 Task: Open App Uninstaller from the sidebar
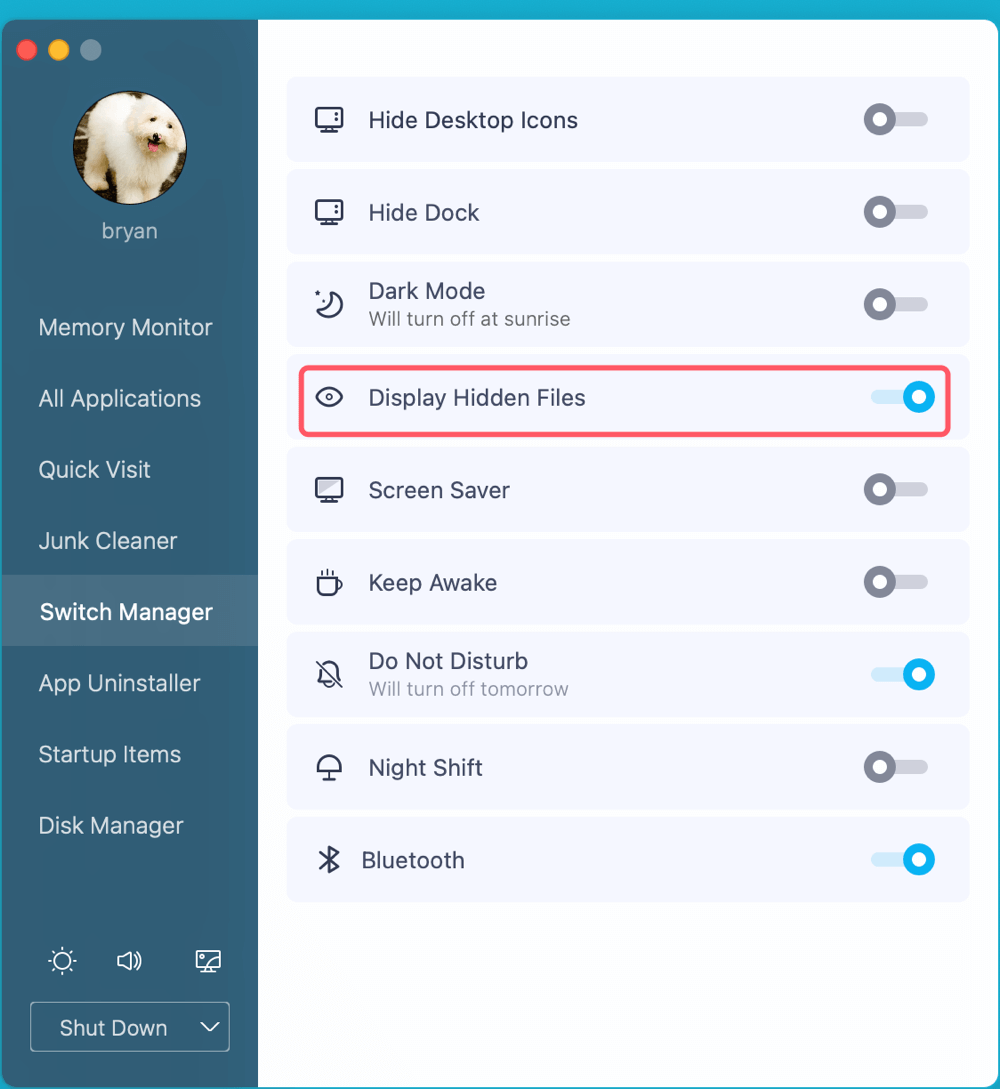click(x=120, y=684)
